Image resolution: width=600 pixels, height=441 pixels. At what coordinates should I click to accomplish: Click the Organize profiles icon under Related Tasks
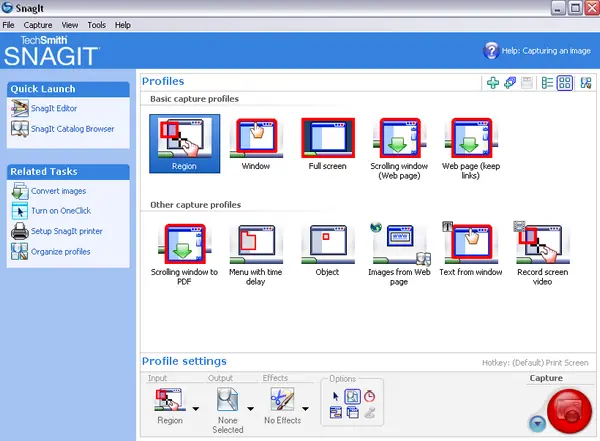[20, 252]
